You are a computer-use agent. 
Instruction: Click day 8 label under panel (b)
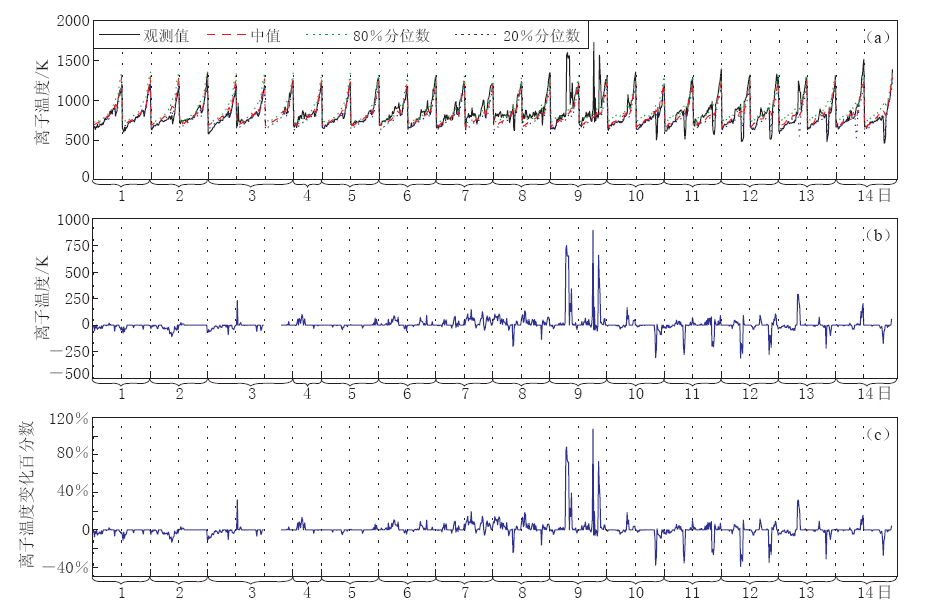coord(522,394)
